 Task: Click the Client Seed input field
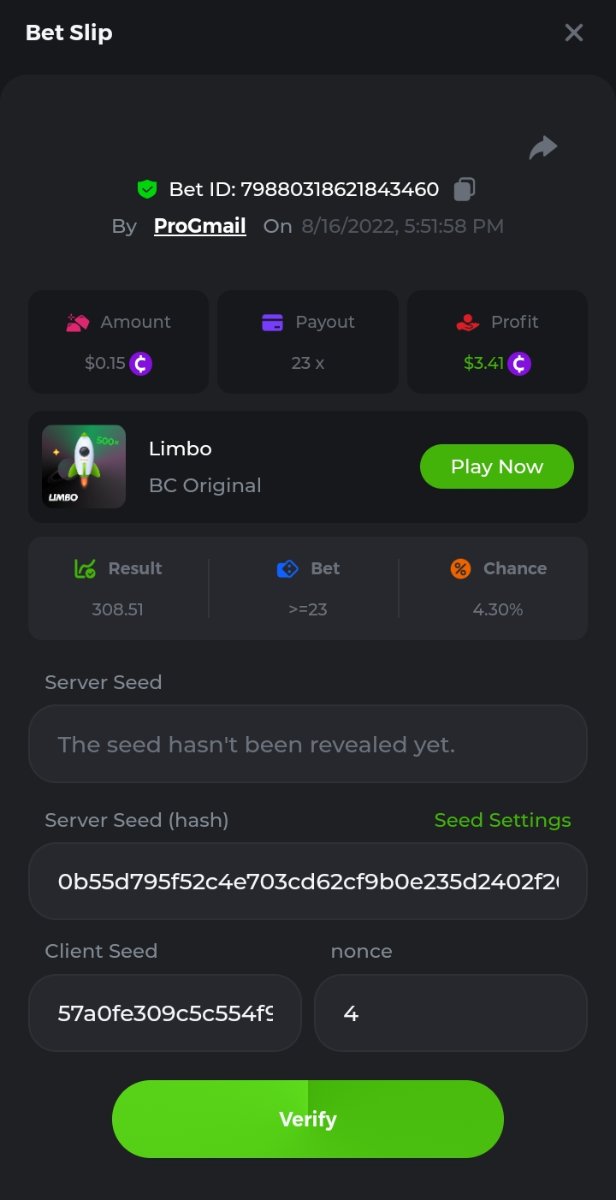(x=165, y=1013)
